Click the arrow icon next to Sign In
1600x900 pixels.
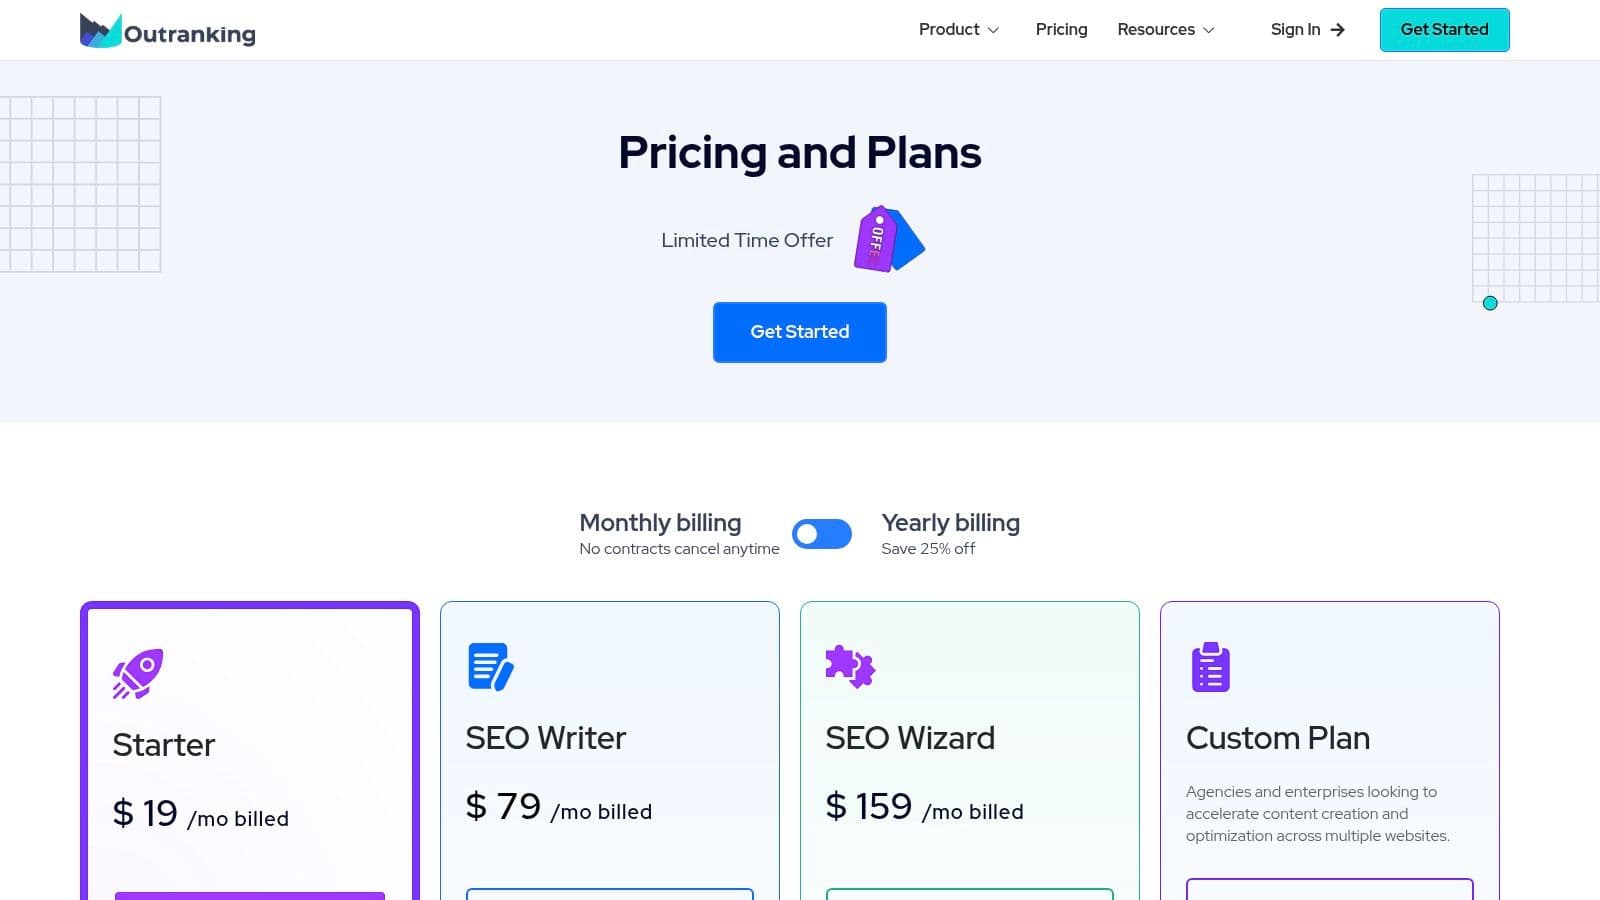pos(1337,30)
